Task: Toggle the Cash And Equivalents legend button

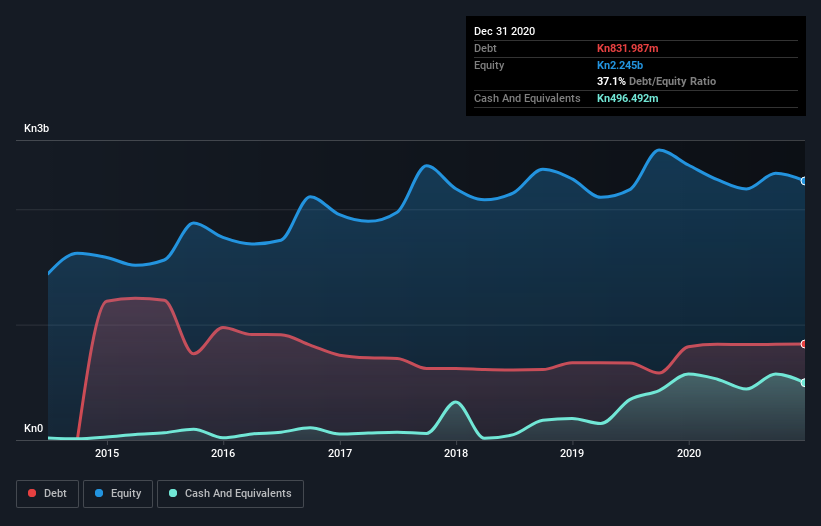Action: [x=230, y=494]
